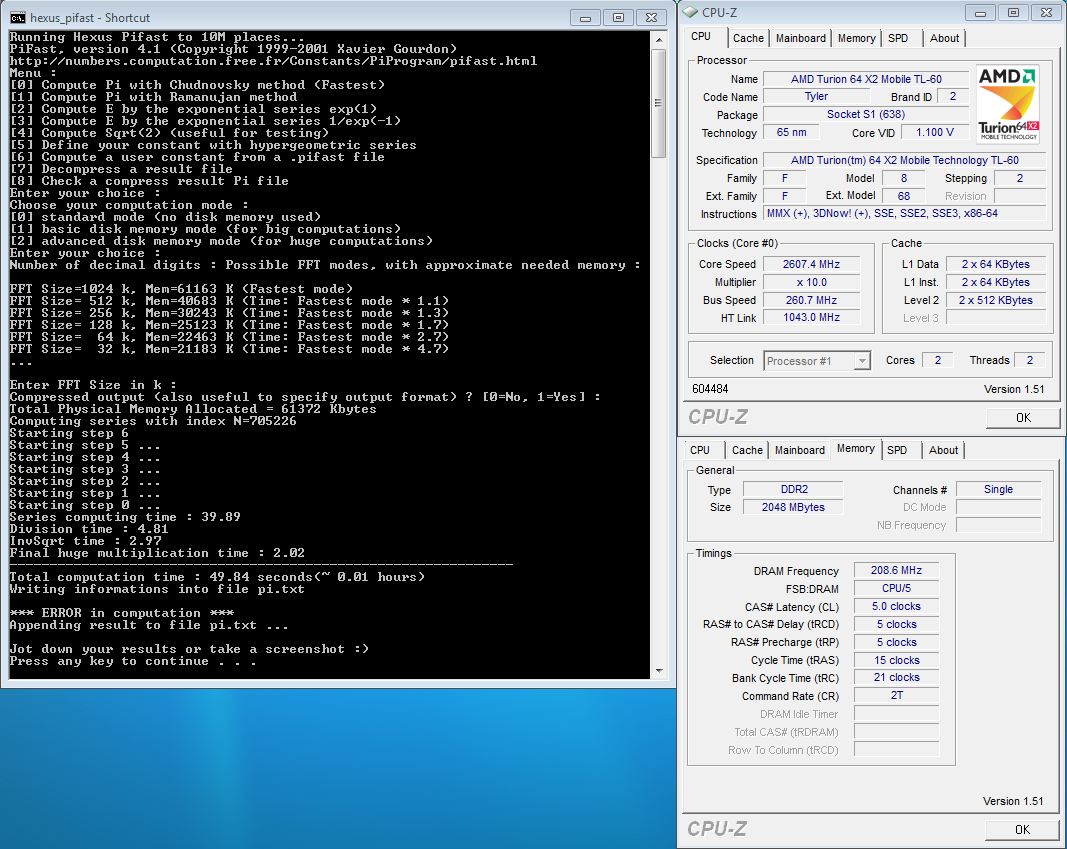1067x849 pixels.
Task: Click FSB:DRAM value 'CPU/5'
Action: point(896,588)
